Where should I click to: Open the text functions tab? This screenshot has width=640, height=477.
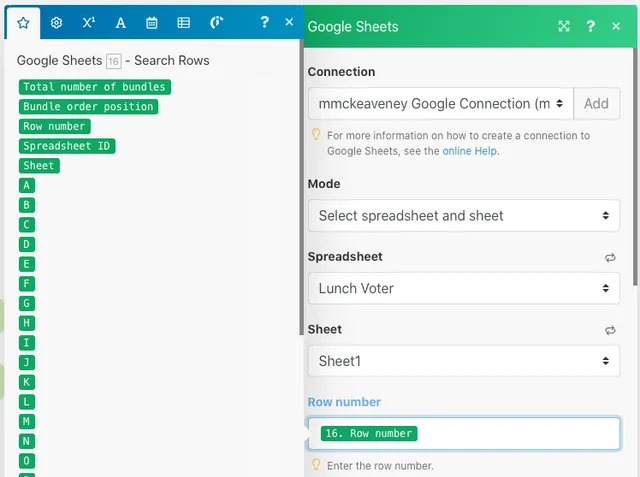[120, 22]
